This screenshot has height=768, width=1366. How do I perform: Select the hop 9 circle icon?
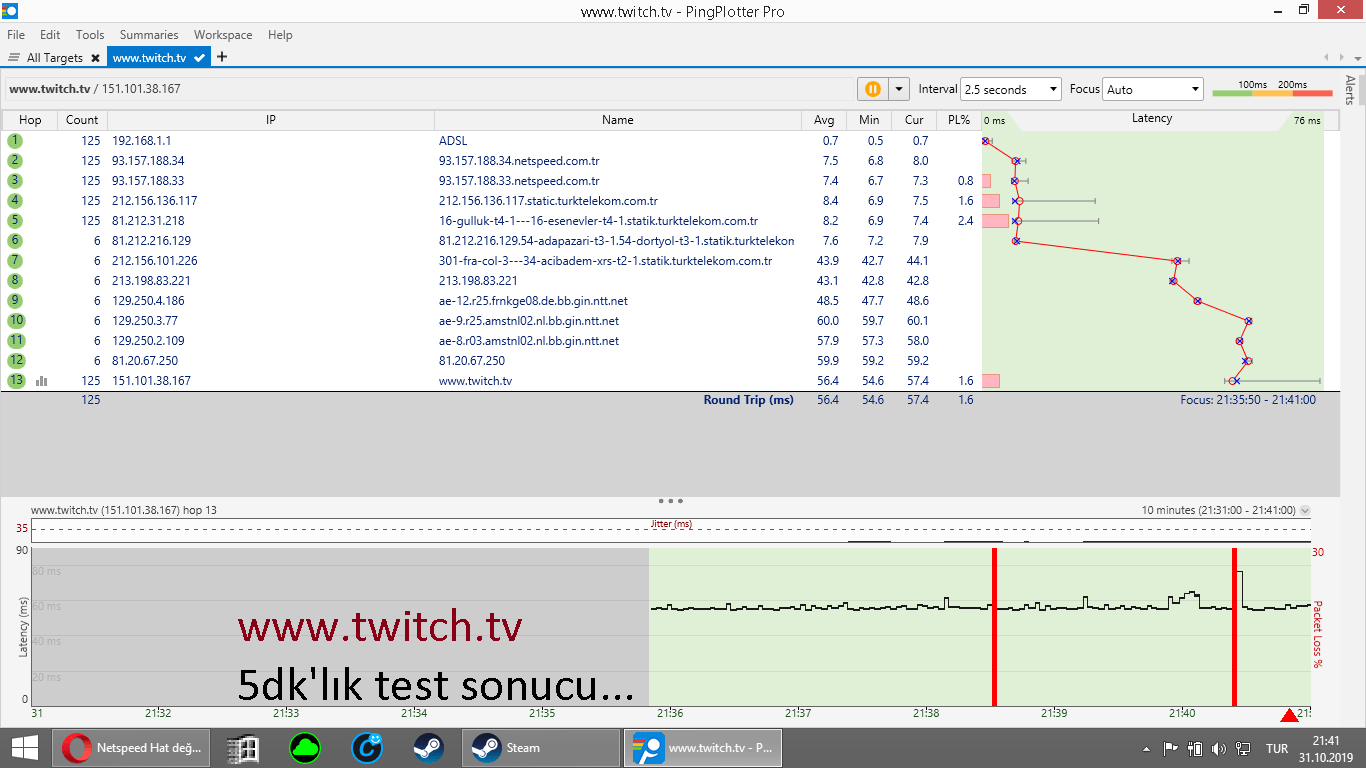coord(15,301)
